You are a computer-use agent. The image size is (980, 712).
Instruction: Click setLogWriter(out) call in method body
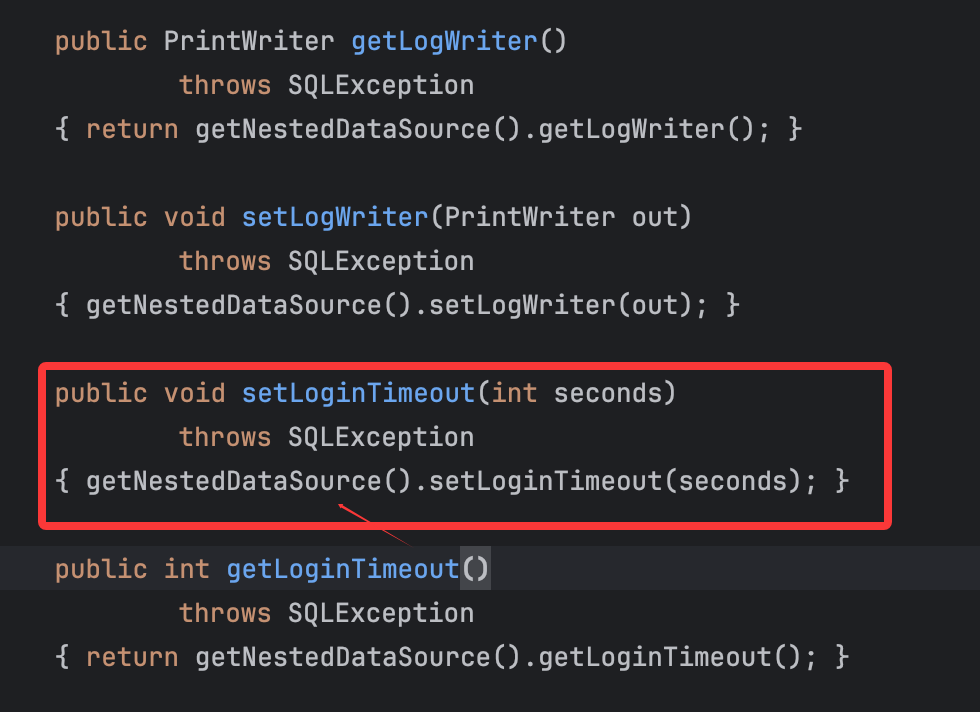[561, 306]
